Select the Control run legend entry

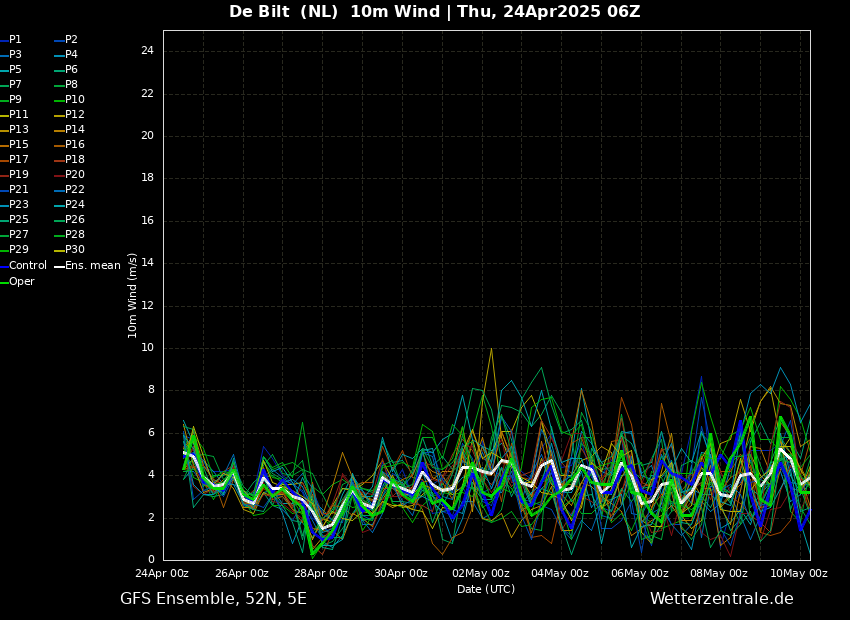(x=27, y=266)
